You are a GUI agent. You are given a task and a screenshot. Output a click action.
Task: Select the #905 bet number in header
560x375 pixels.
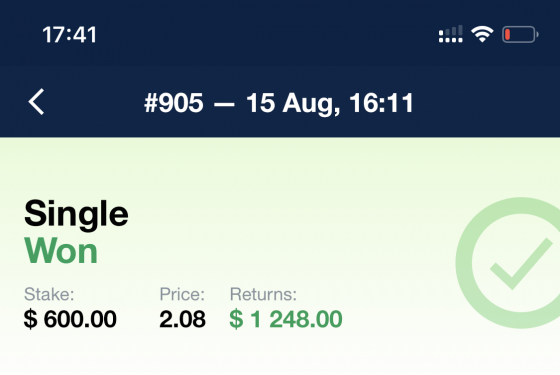click(x=174, y=103)
